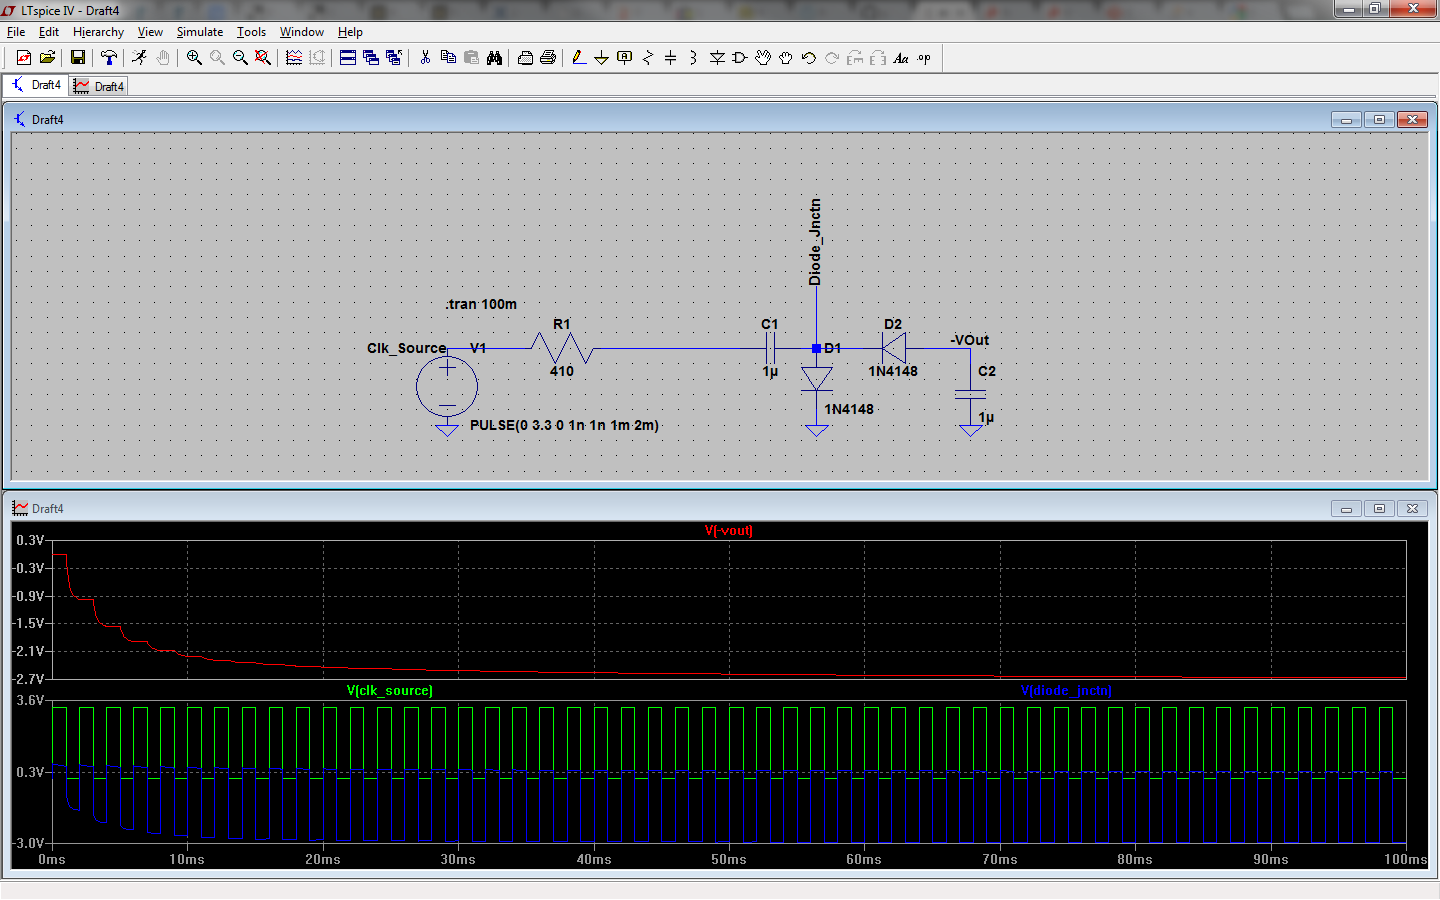
Task: Open the Simulate menu
Action: [200, 32]
